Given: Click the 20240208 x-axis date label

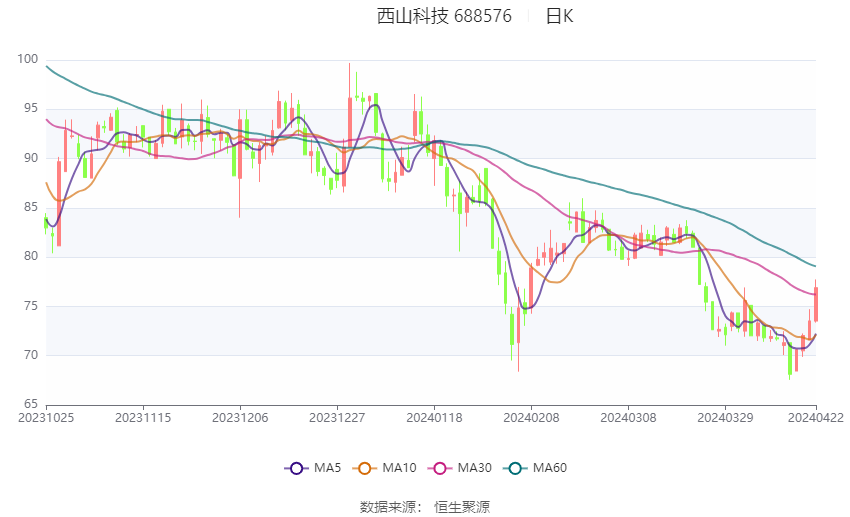Looking at the screenshot, I should point(531,418).
